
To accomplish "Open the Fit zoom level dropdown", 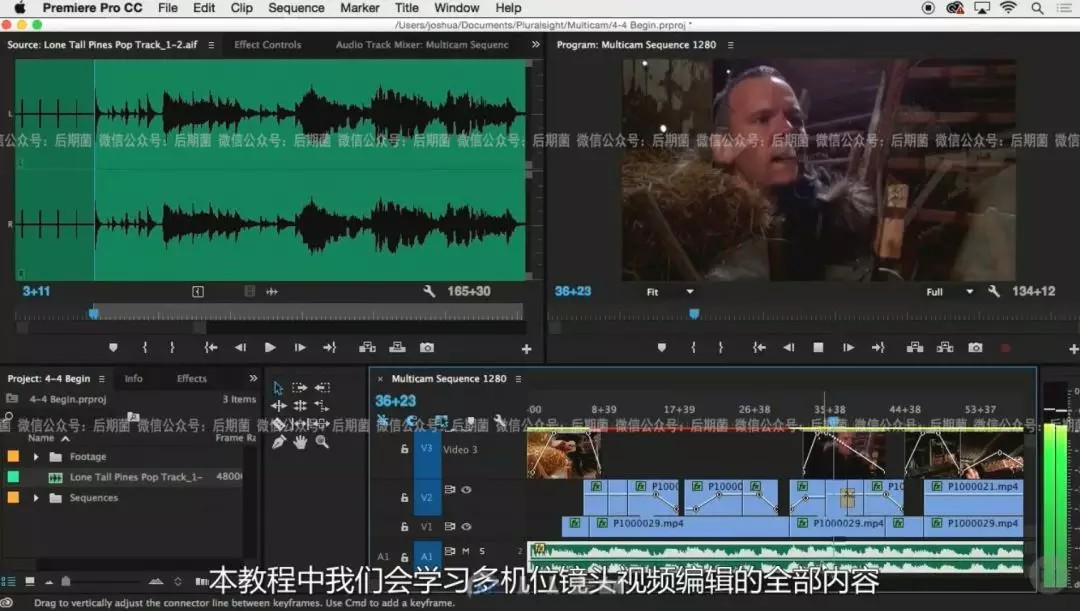I will click(670, 292).
